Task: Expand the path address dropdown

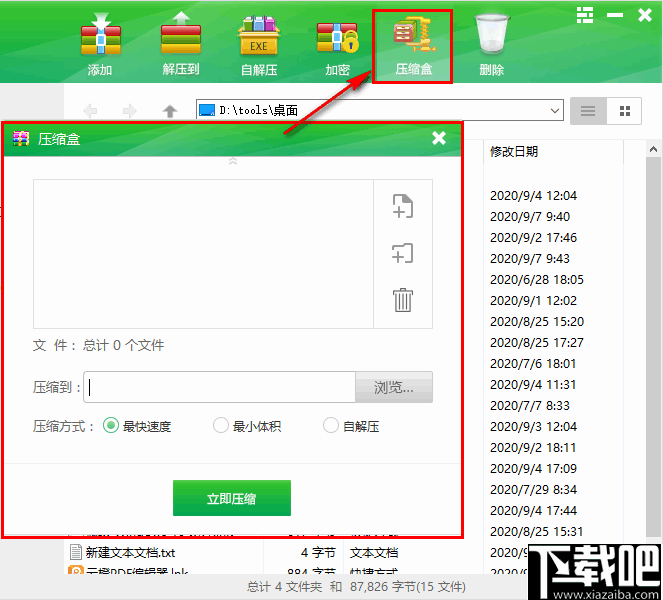Action: tap(555, 111)
